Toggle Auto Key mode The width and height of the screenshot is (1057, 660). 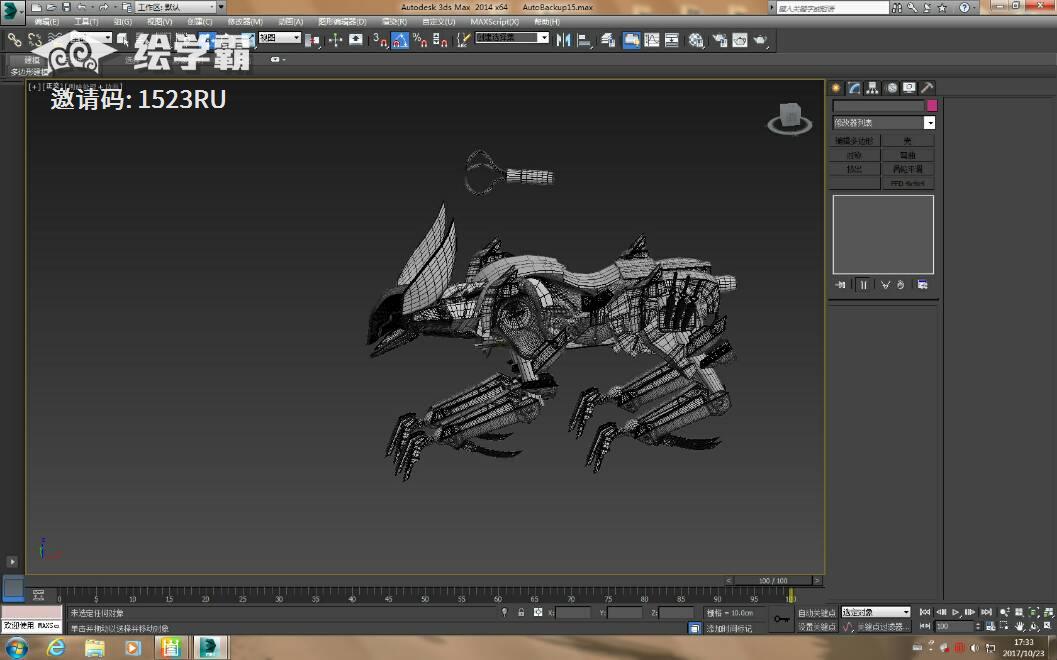(816, 612)
